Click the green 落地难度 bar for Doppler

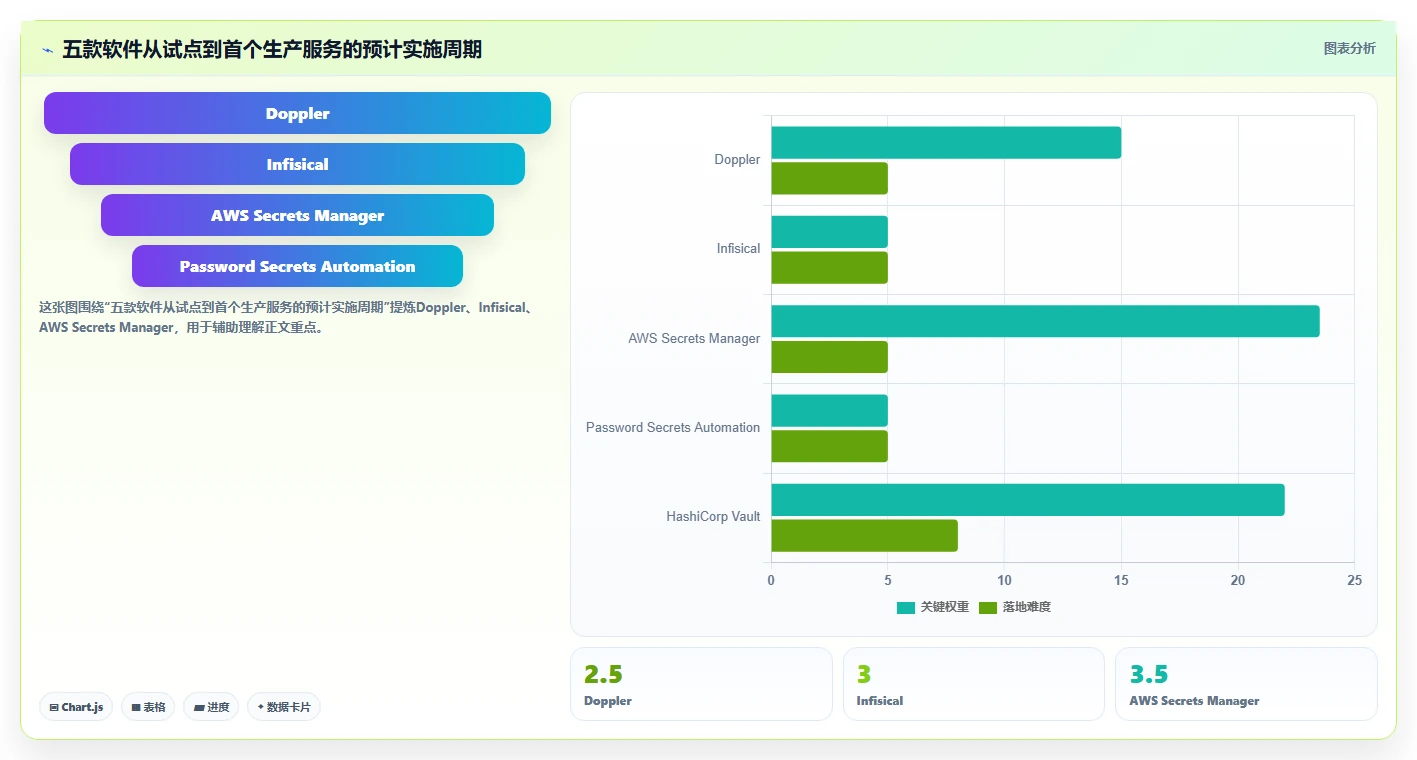829,178
